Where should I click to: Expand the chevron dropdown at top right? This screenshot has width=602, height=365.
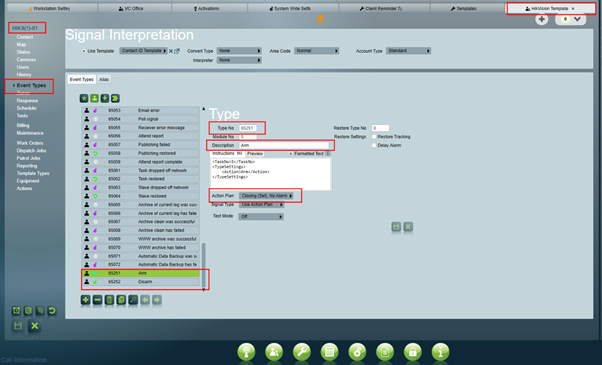[577, 19]
